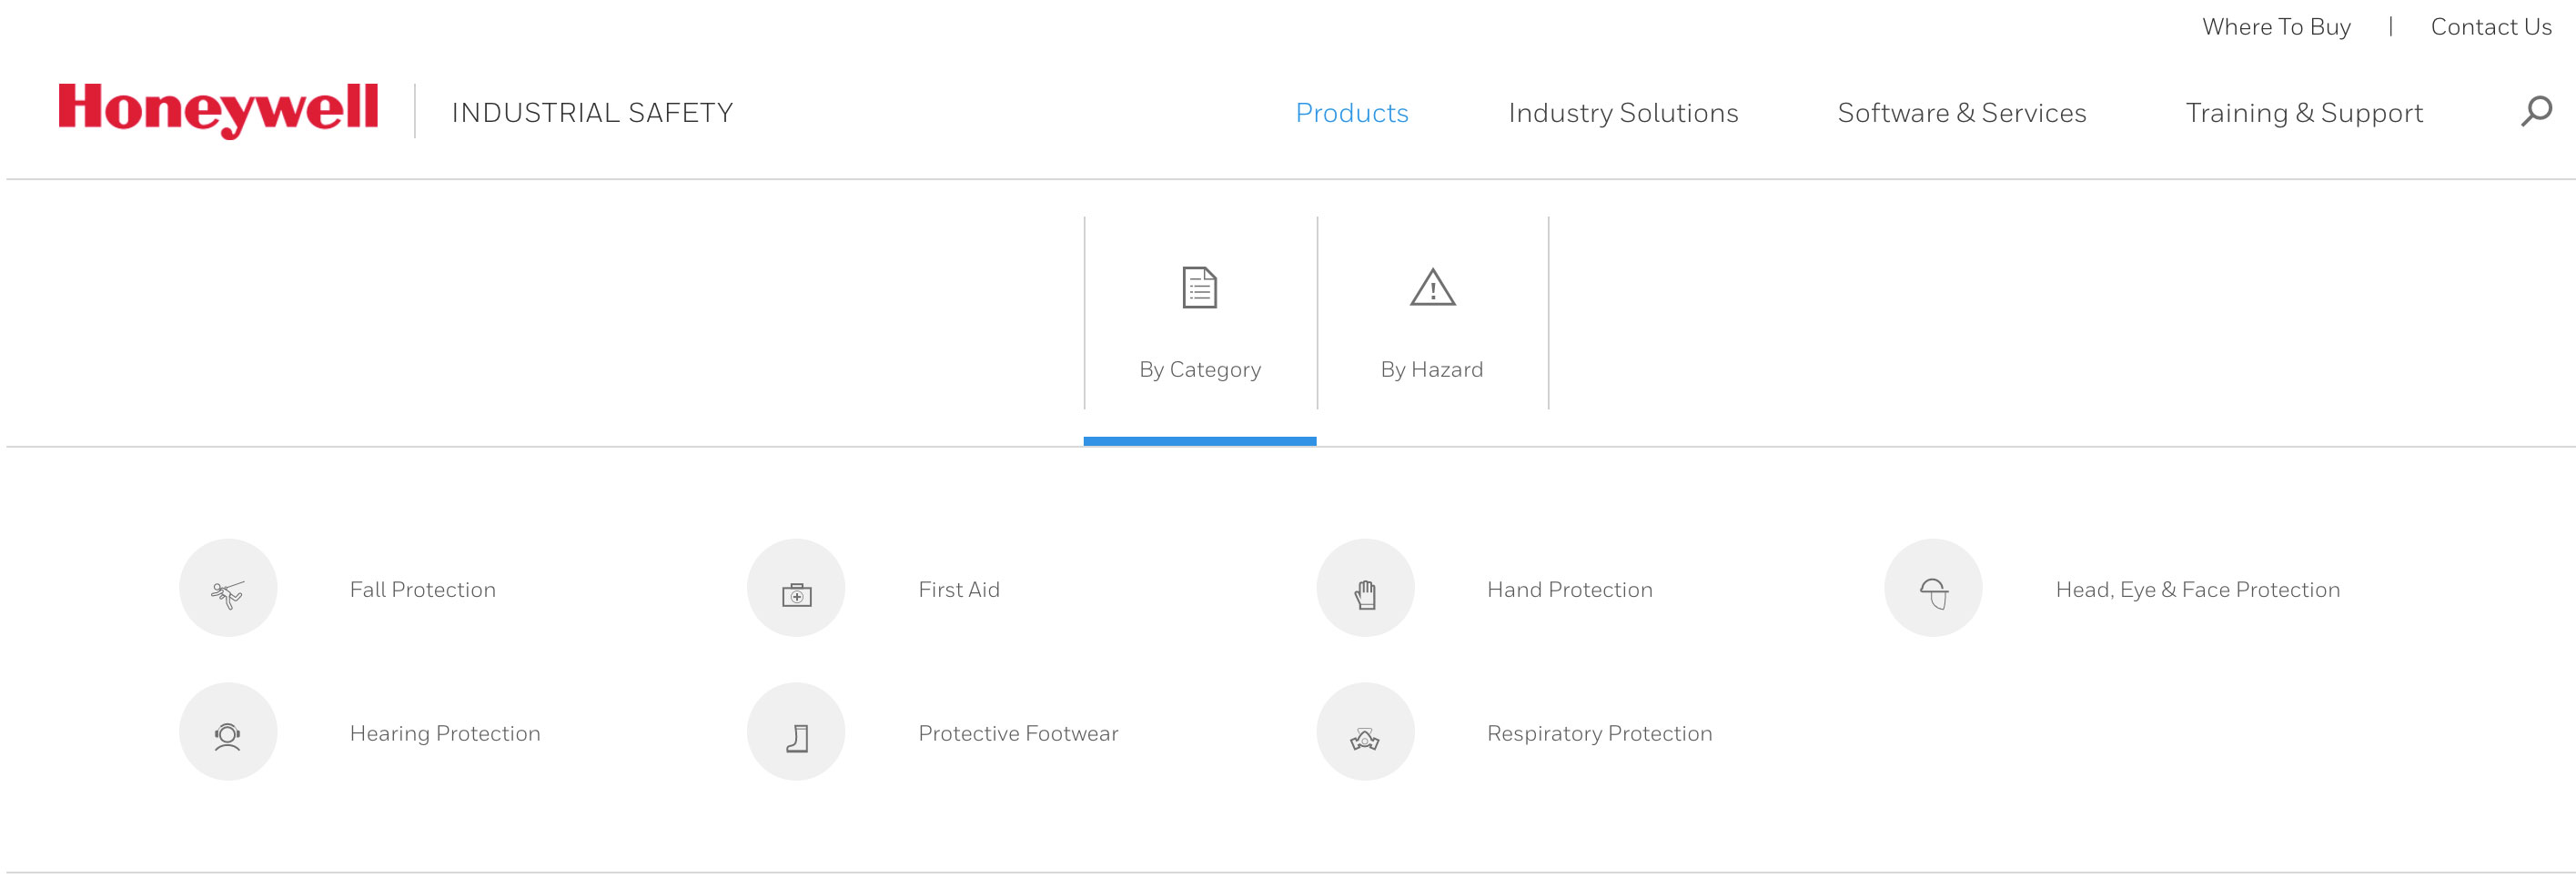This screenshot has height=878, width=2576.
Task: Click the Head, Eye & Face helmet icon
Action: pos(1933,589)
